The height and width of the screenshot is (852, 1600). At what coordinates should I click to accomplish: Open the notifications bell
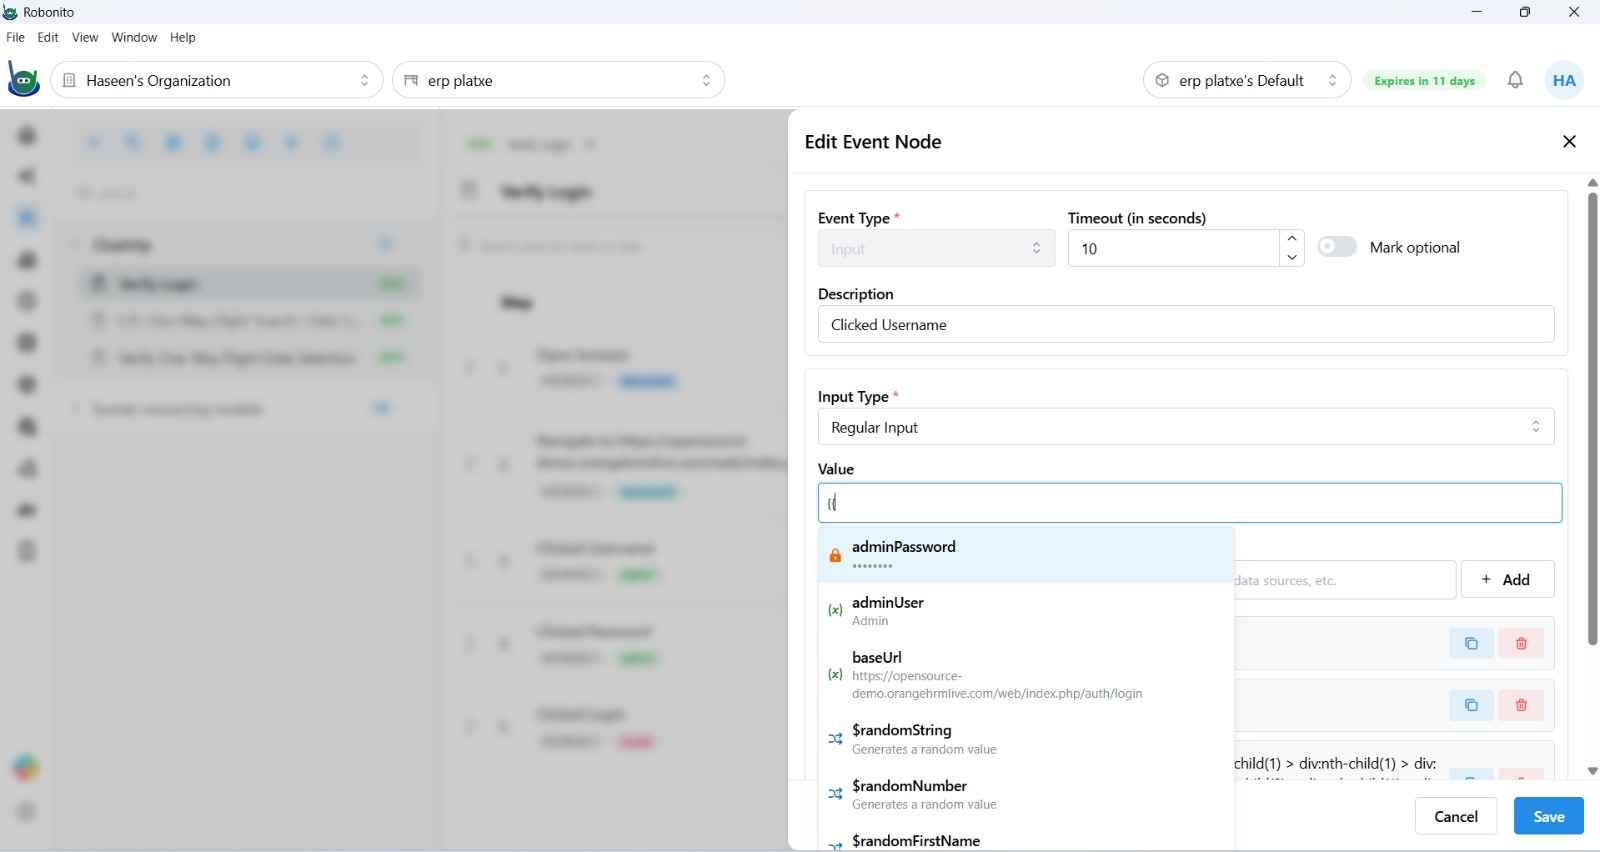(x=1515, y=80)
